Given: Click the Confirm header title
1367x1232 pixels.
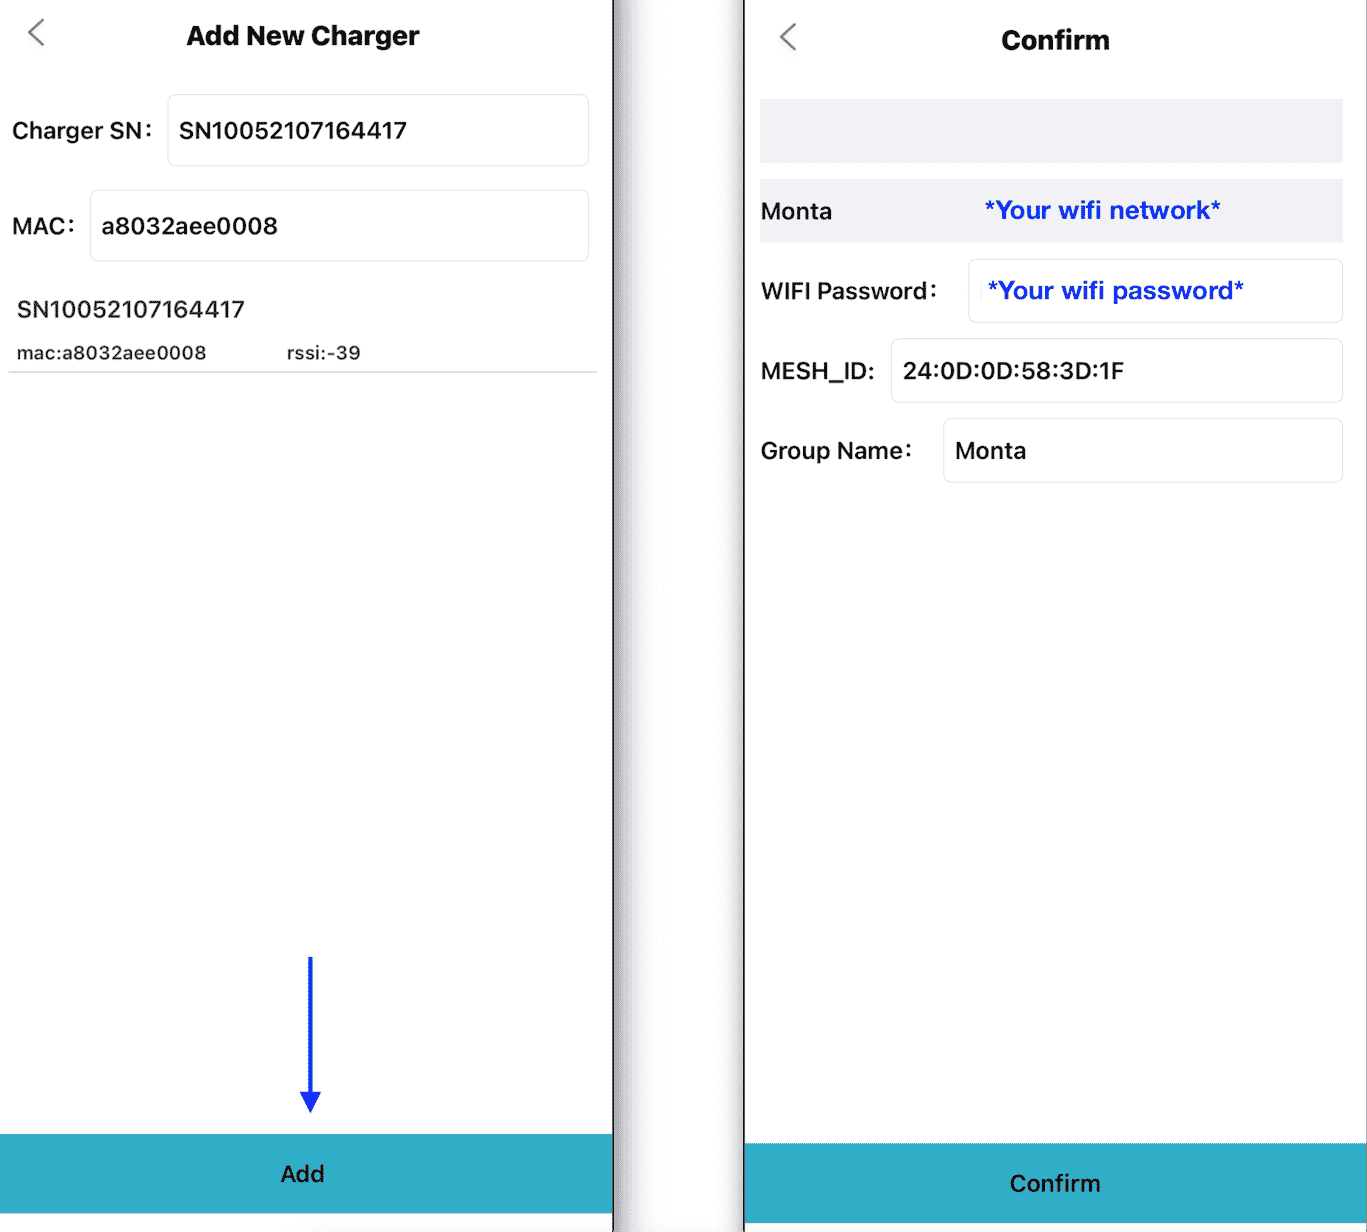Looking at the screenshot, I should click(1055, 40).
